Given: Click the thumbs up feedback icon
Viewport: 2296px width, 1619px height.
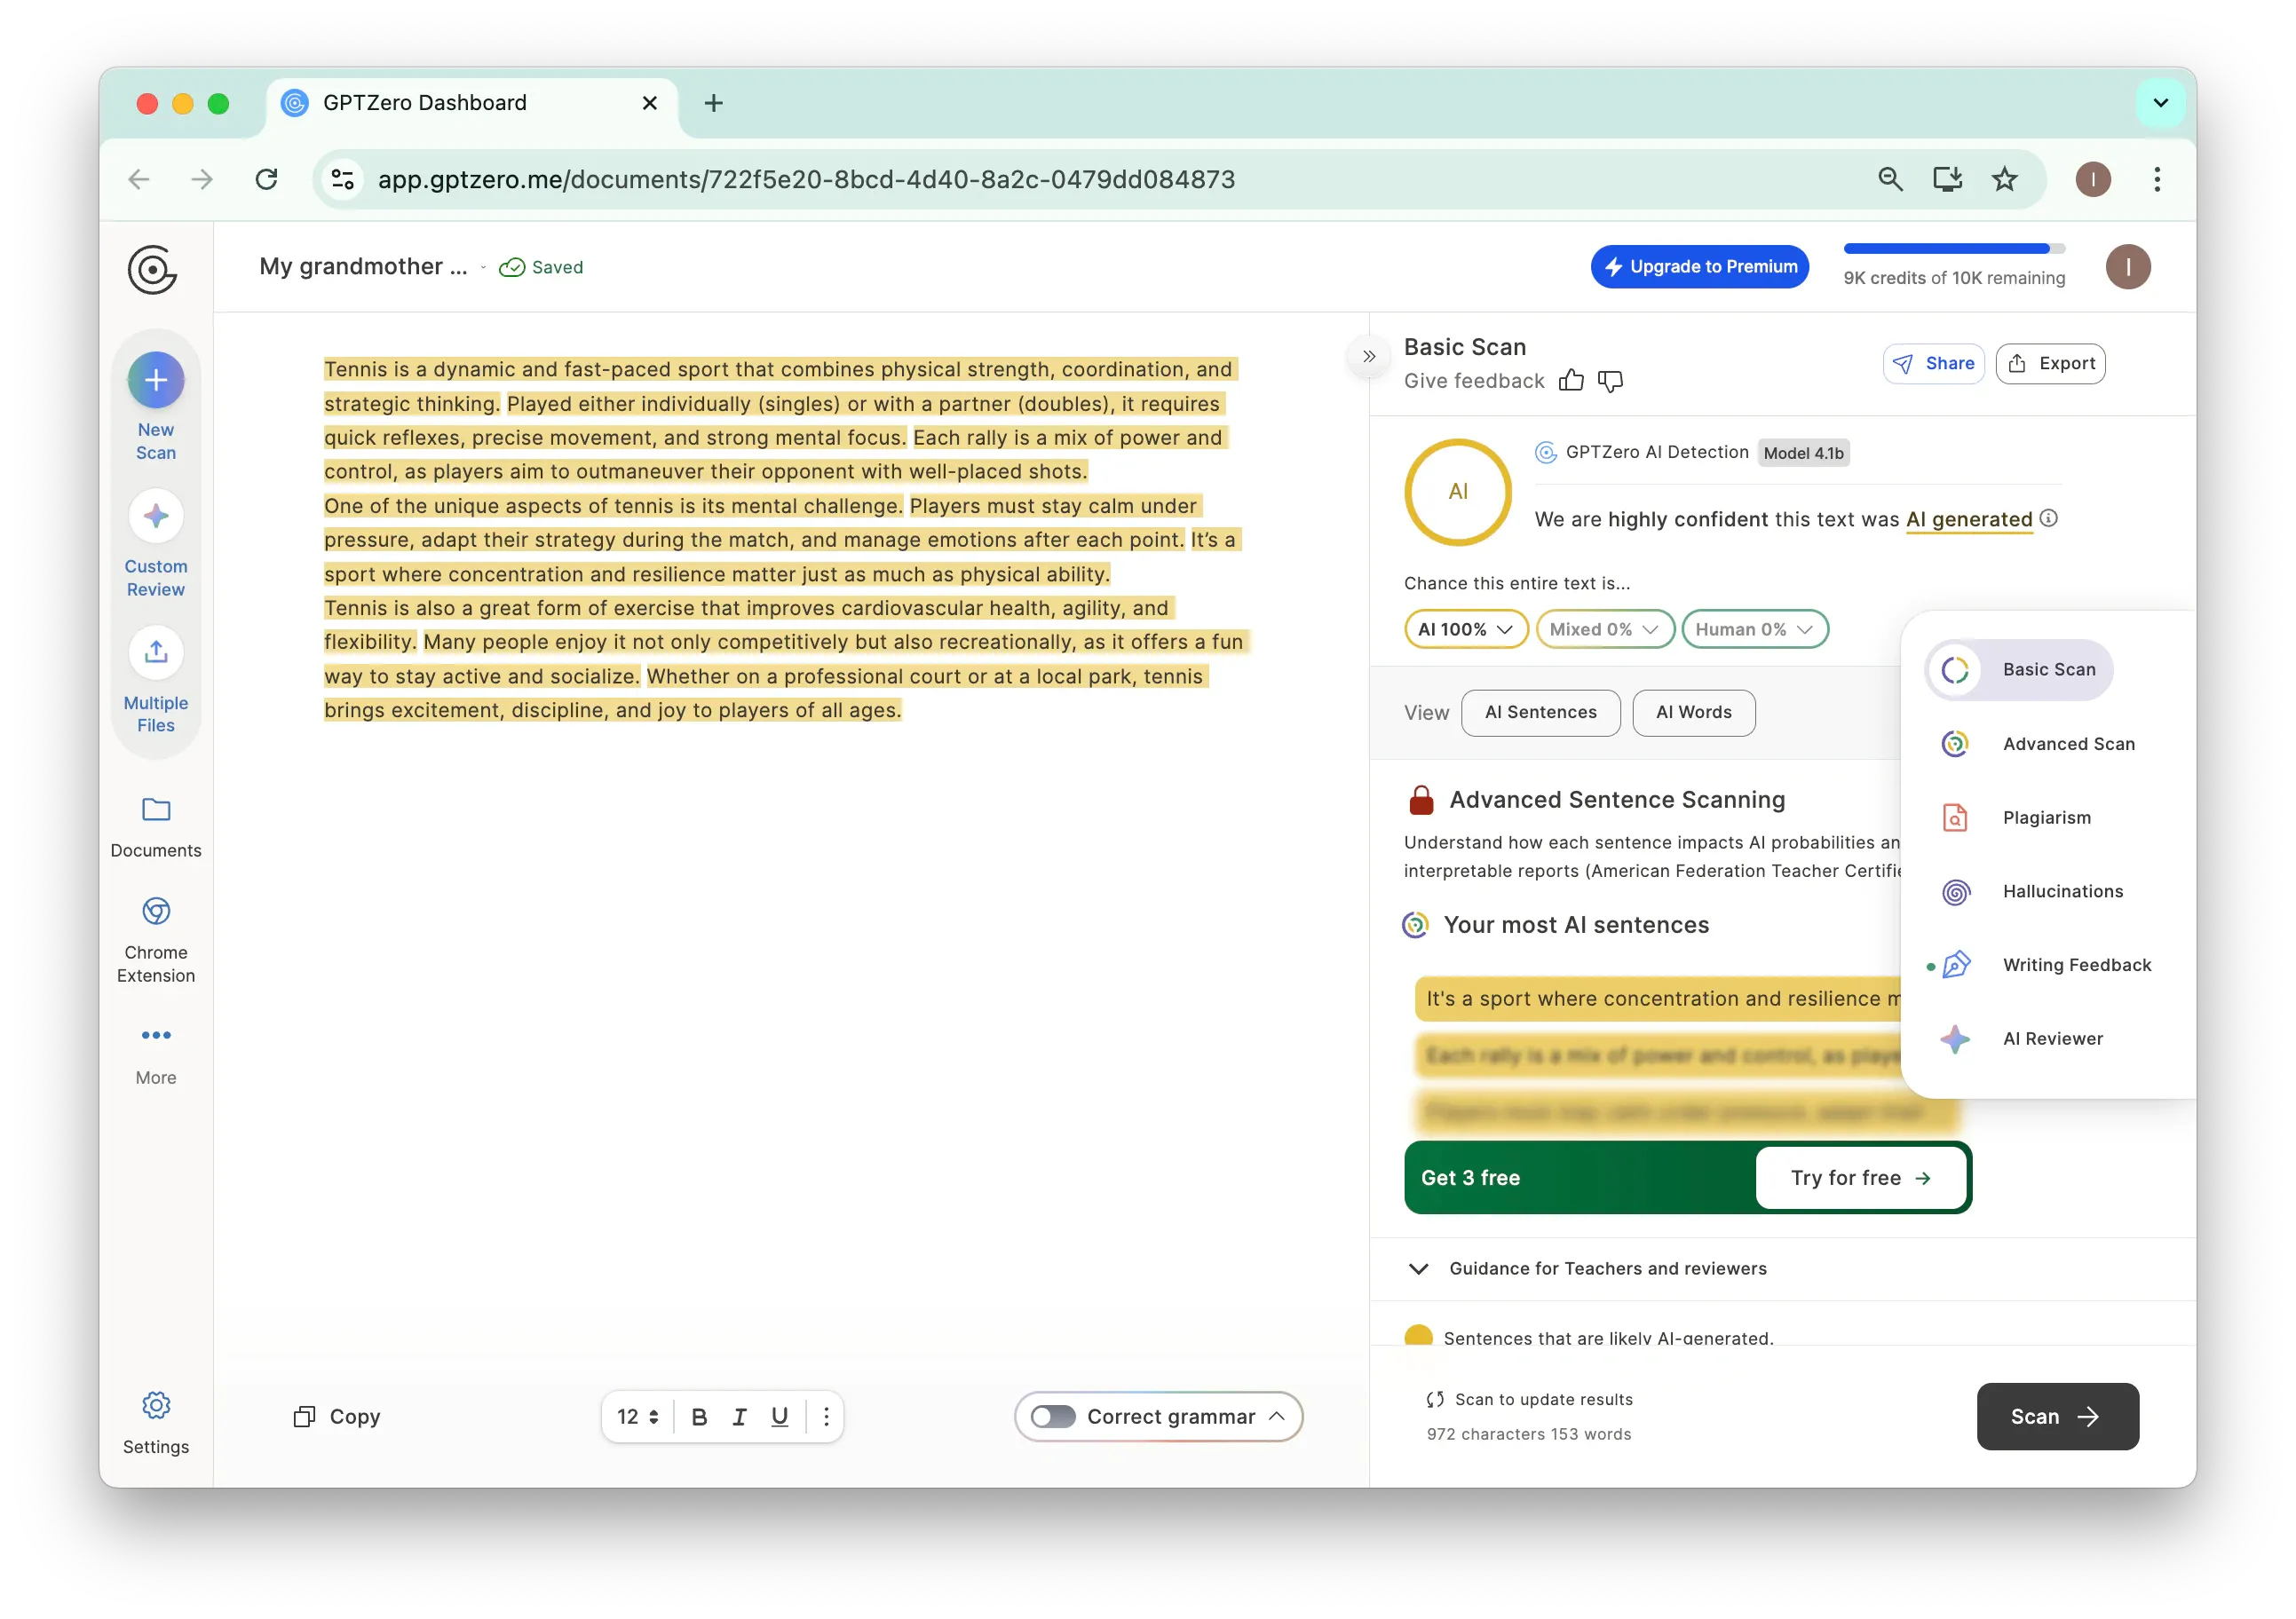Looking at the screenshot, I should click(x=1571, y=380).
